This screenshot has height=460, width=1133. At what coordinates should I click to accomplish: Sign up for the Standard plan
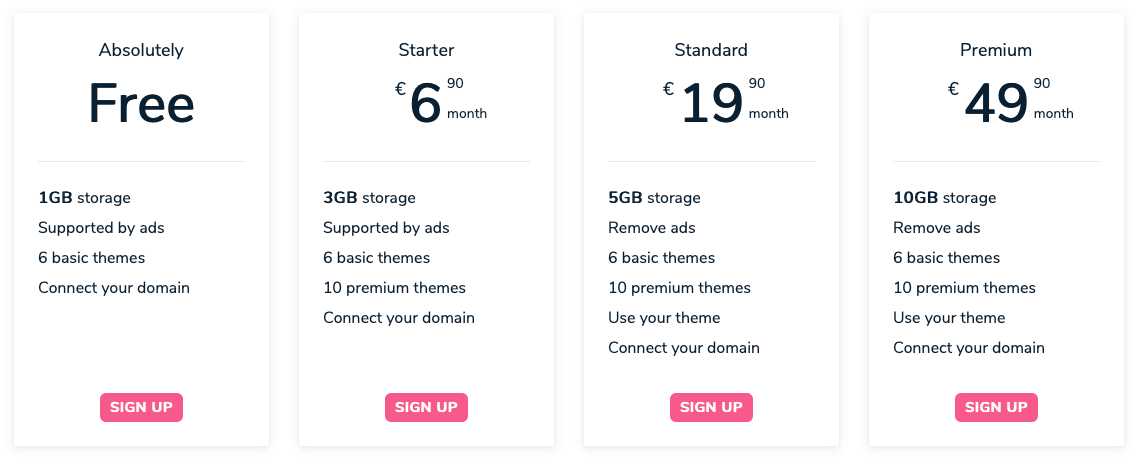(x=711, y=407)
